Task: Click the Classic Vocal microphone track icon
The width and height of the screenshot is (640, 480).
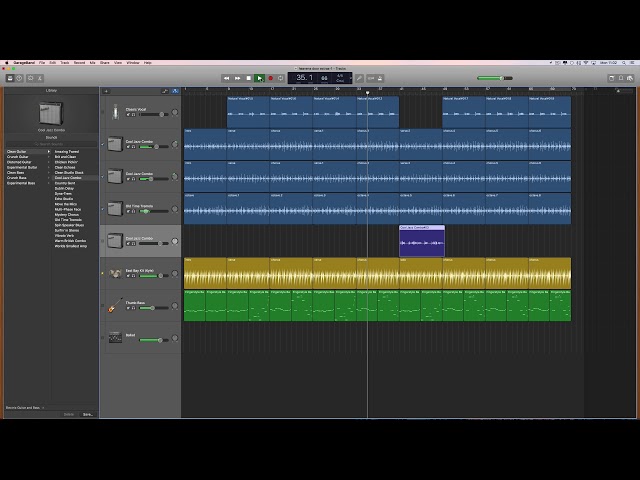Action: pos(116,112)
